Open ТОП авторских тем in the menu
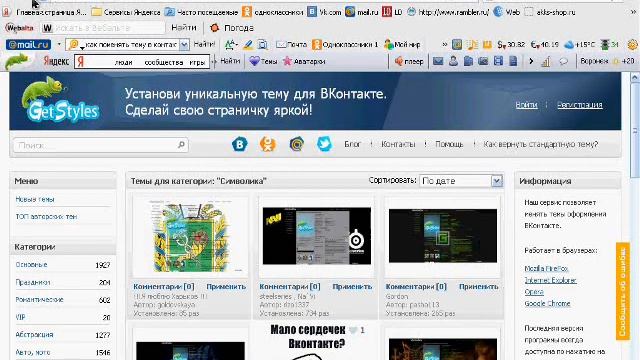Viewport: 640px width, 360px height. coord(46,216)
